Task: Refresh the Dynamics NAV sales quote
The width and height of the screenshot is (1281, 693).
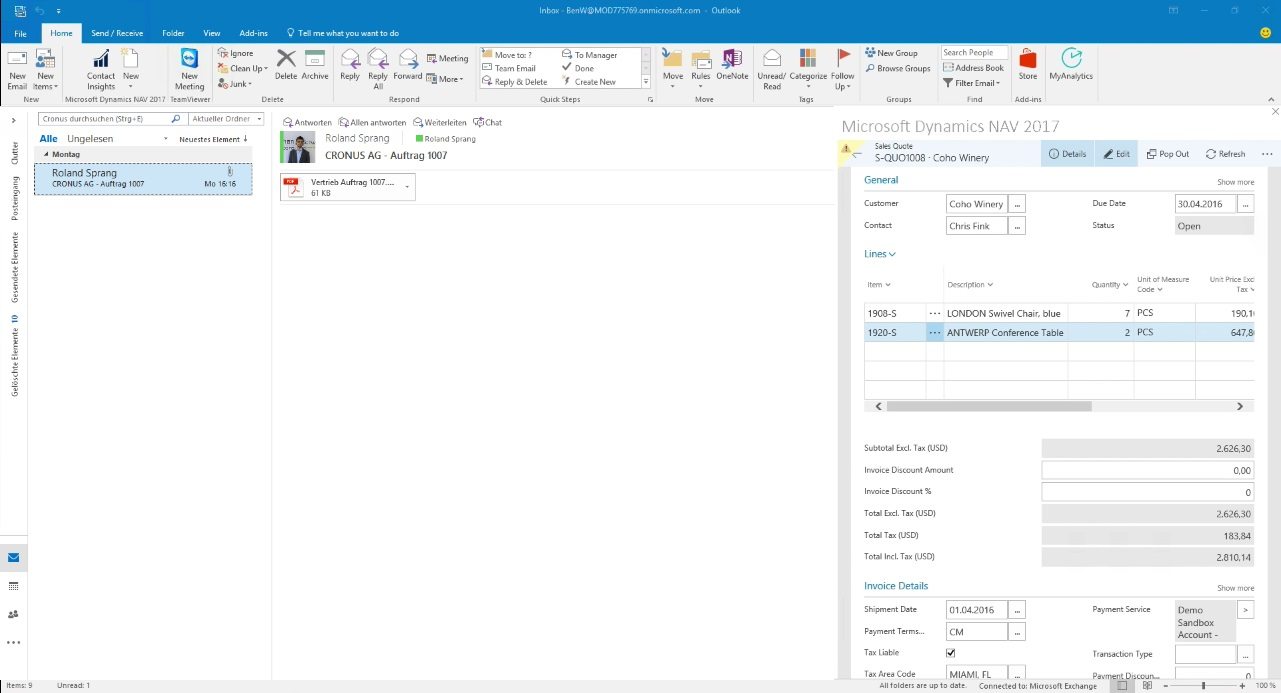Action: [1226, 154]
